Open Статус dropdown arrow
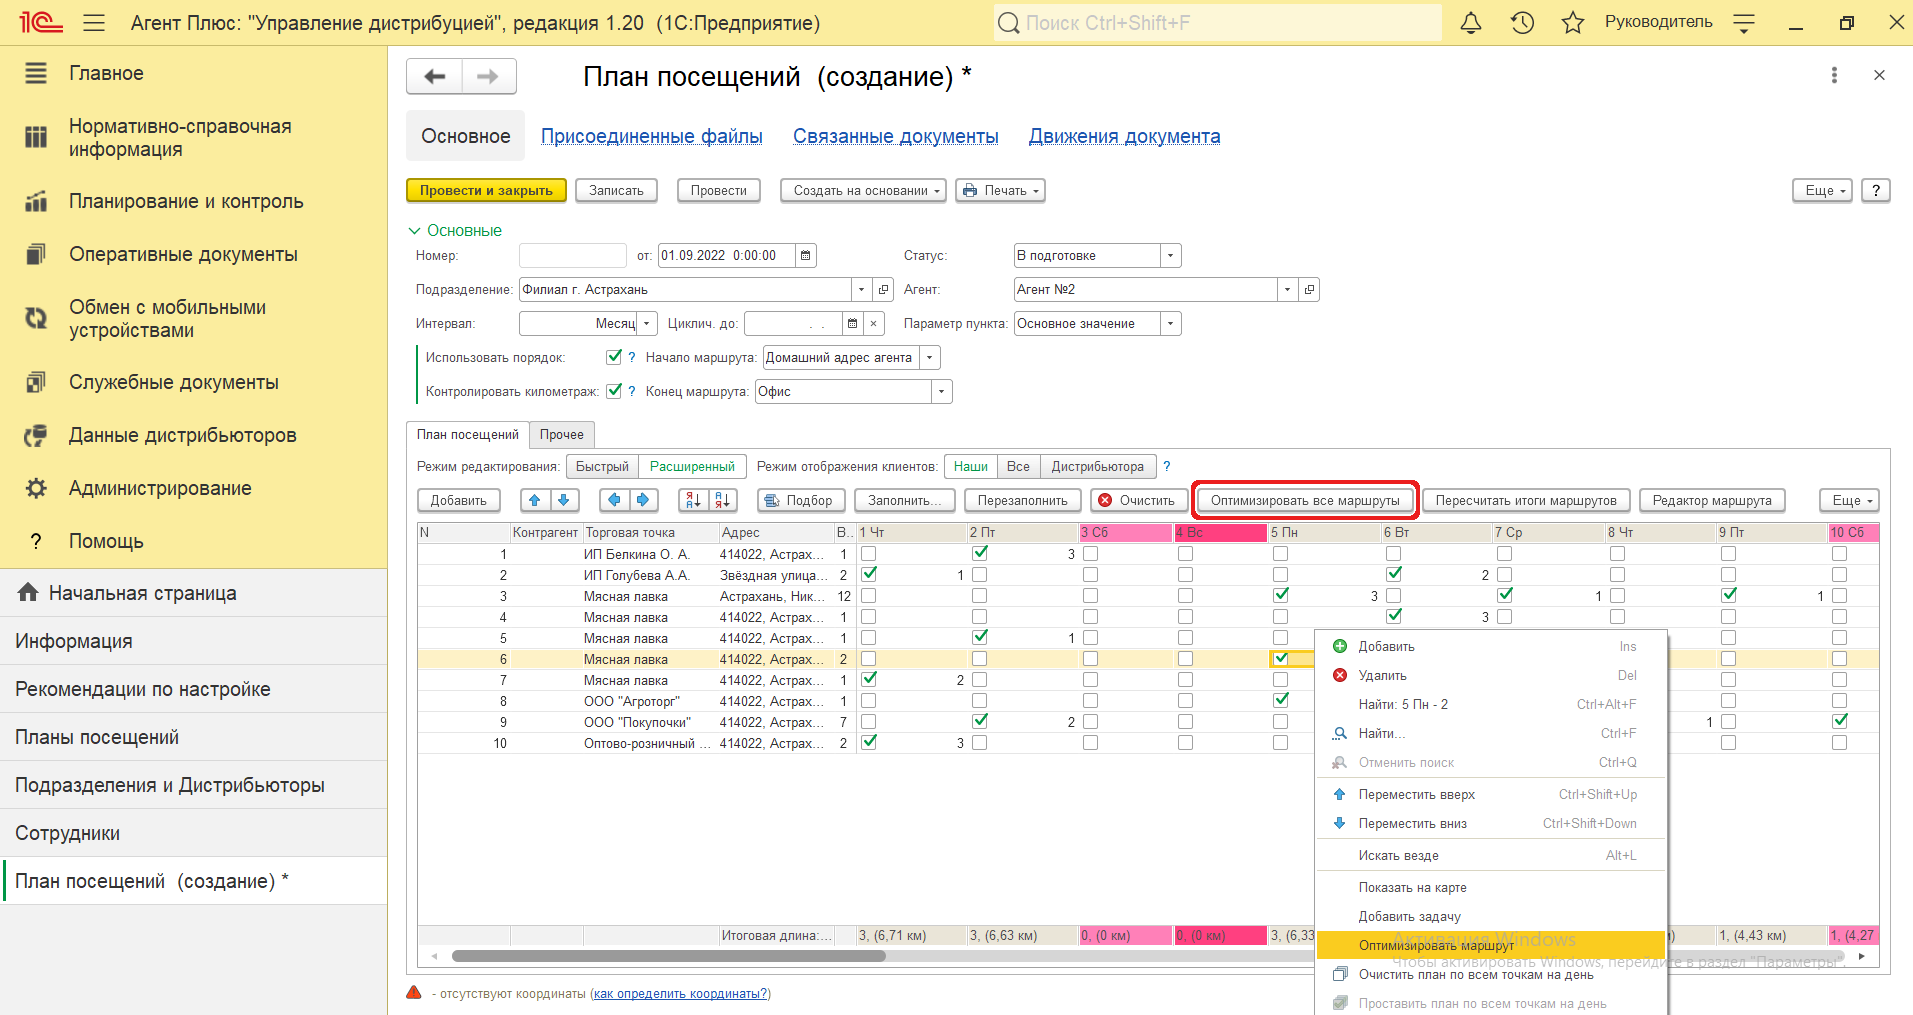The image size is (1913, 1015). coord(1171,255)
